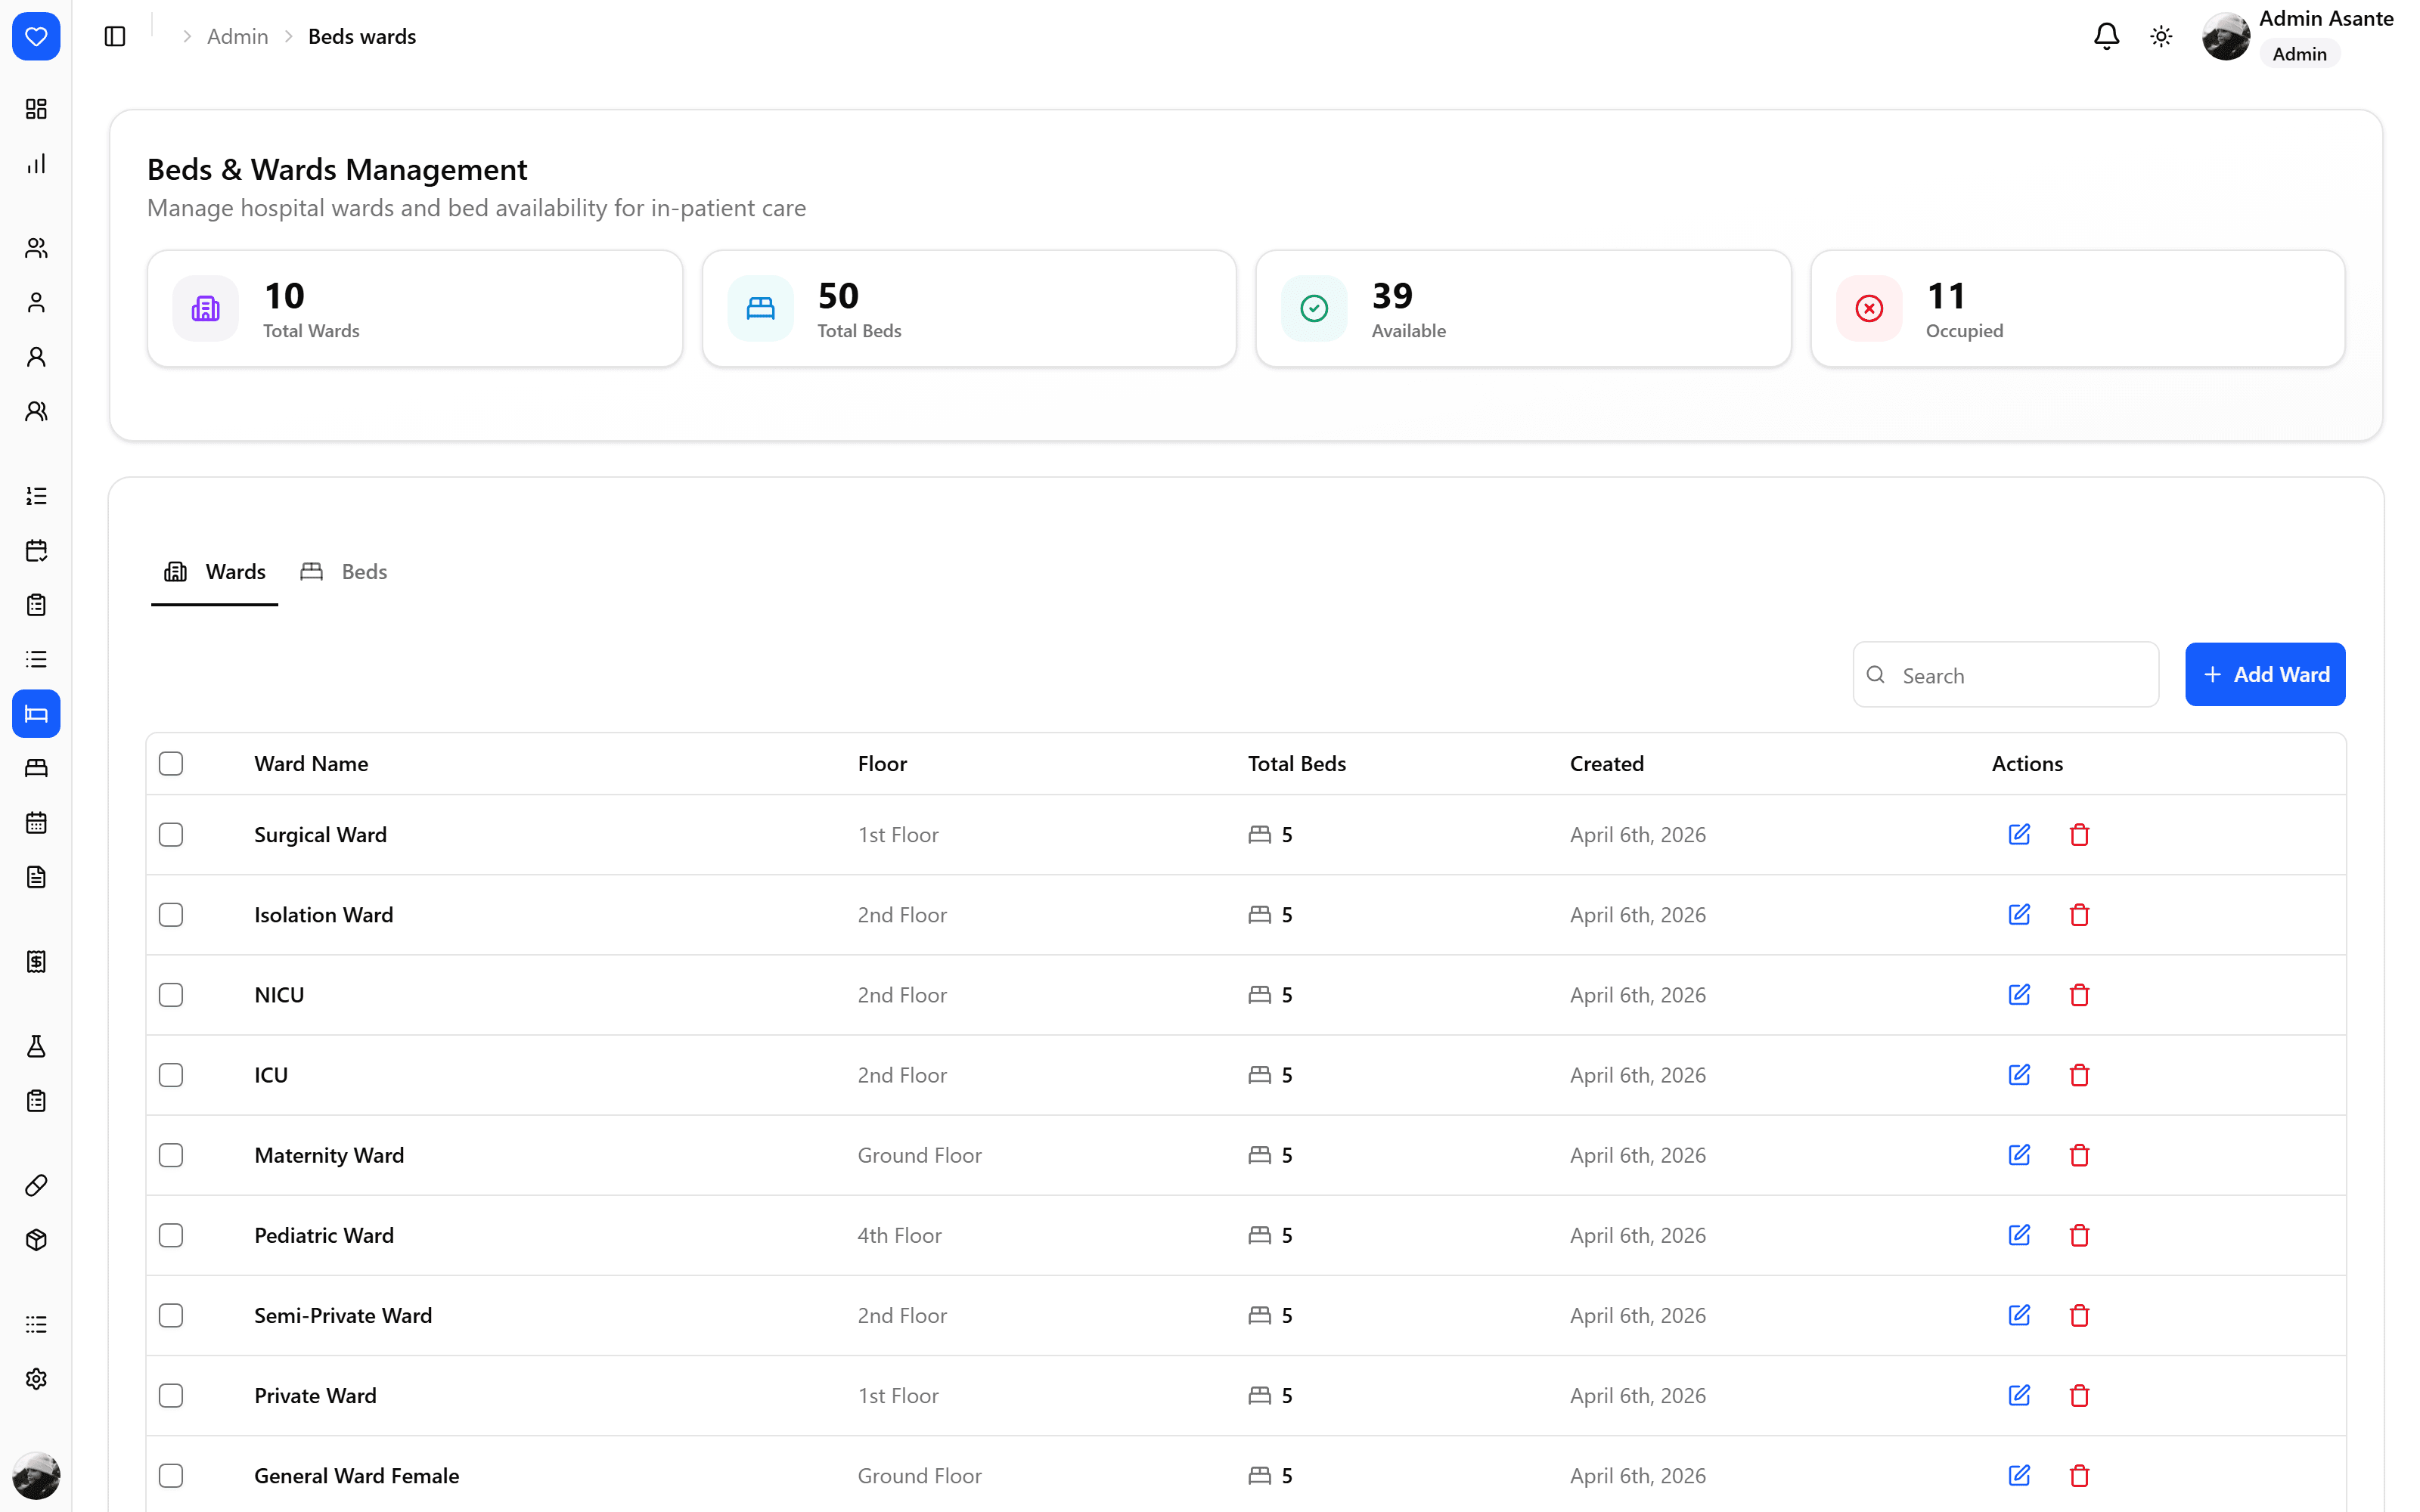Check the Surgical Ward checkbox

tap(171, 835)
